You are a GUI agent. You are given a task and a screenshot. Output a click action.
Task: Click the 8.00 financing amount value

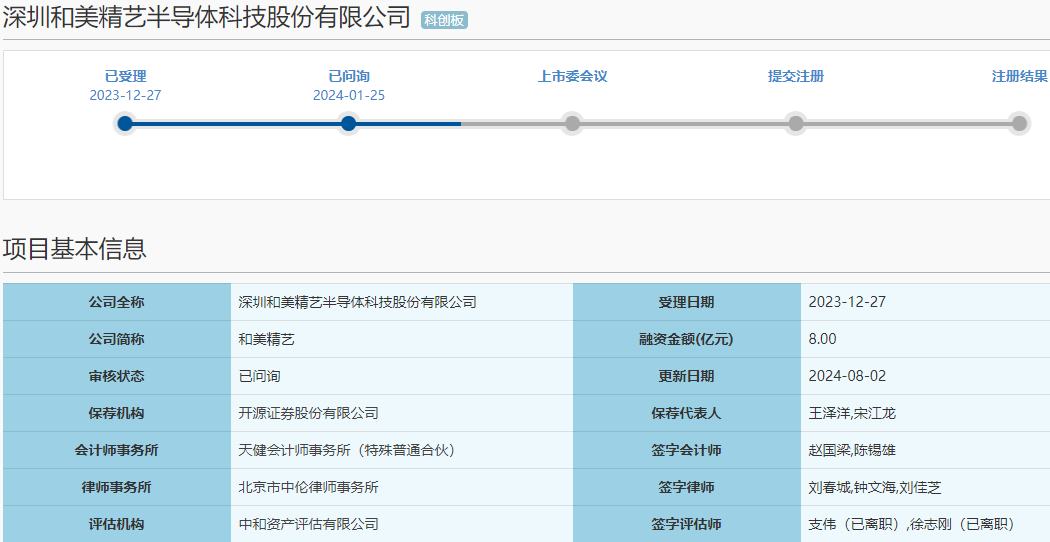click(822, 339)
